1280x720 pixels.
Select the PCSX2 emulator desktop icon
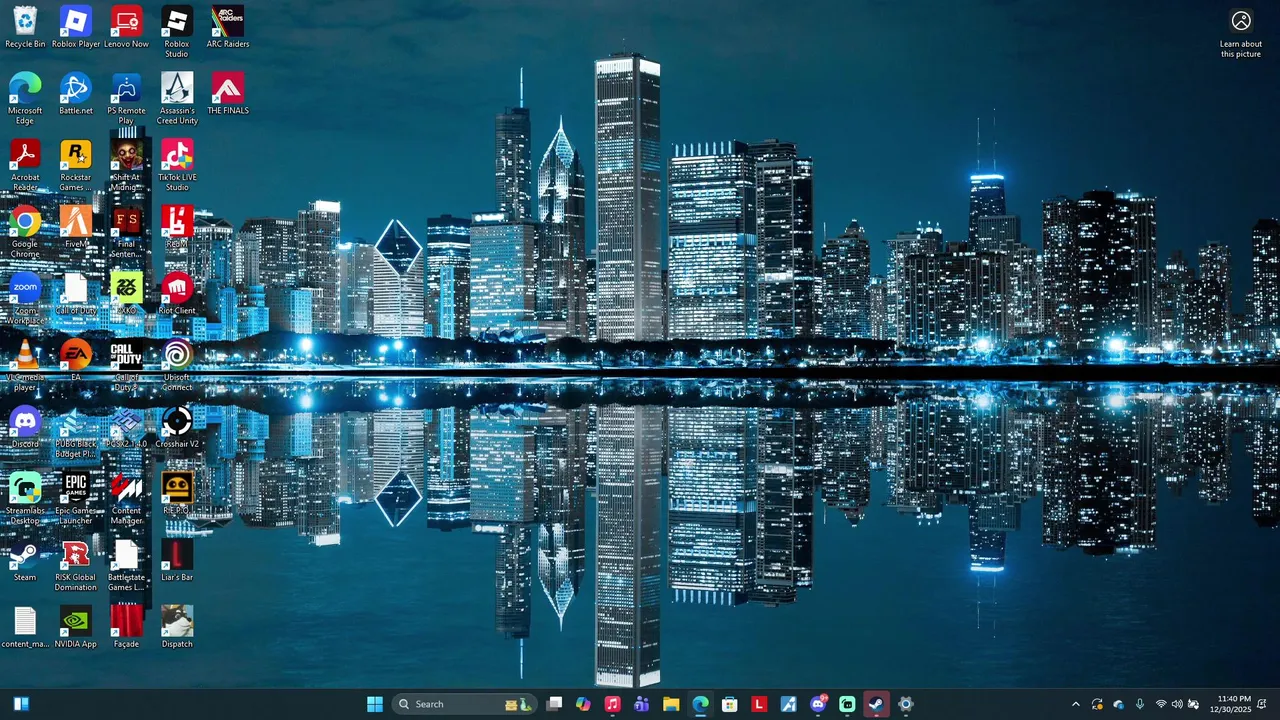(126, 428)
